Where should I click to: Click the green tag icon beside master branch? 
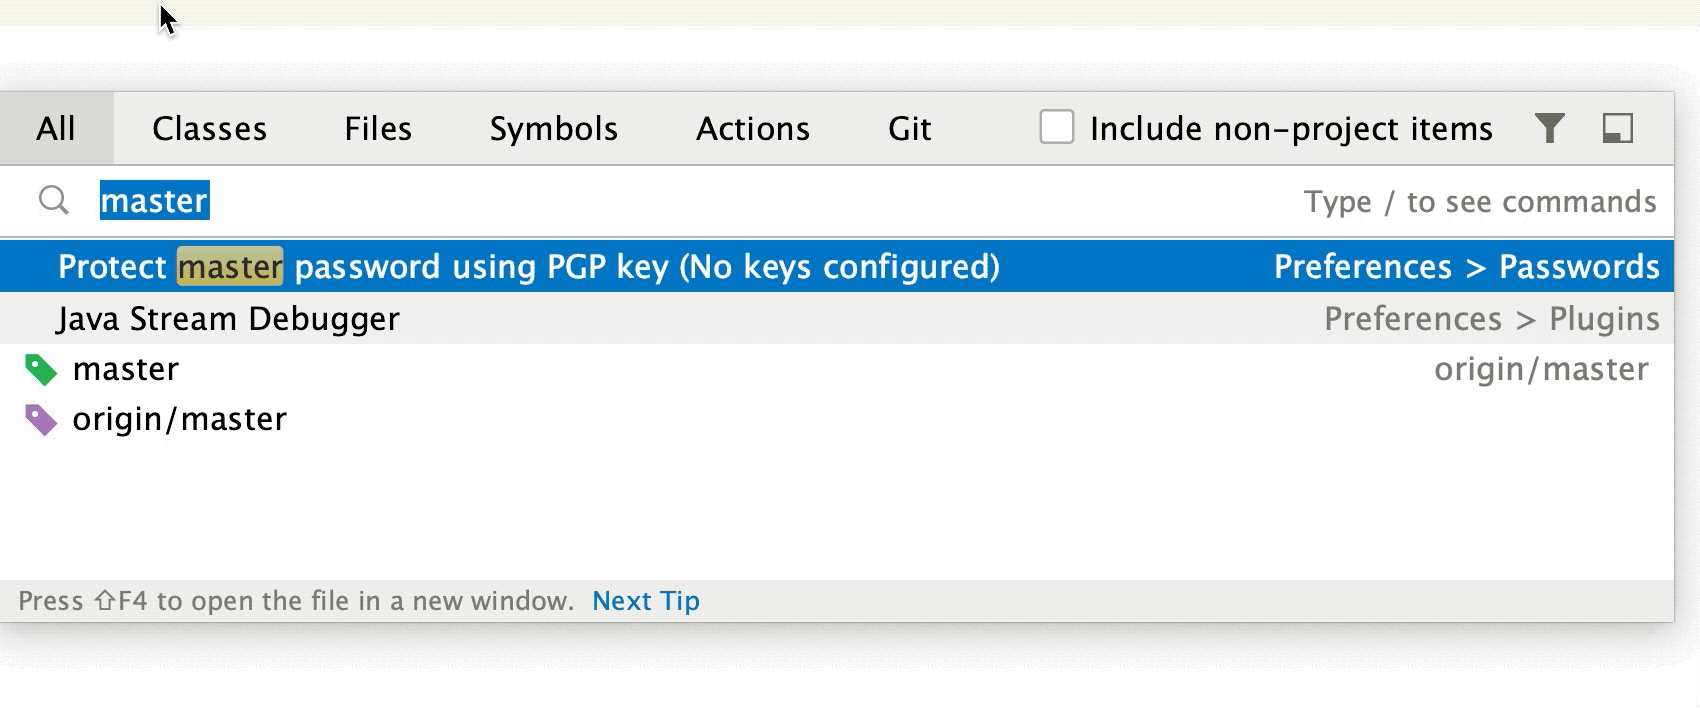point(40,368)
